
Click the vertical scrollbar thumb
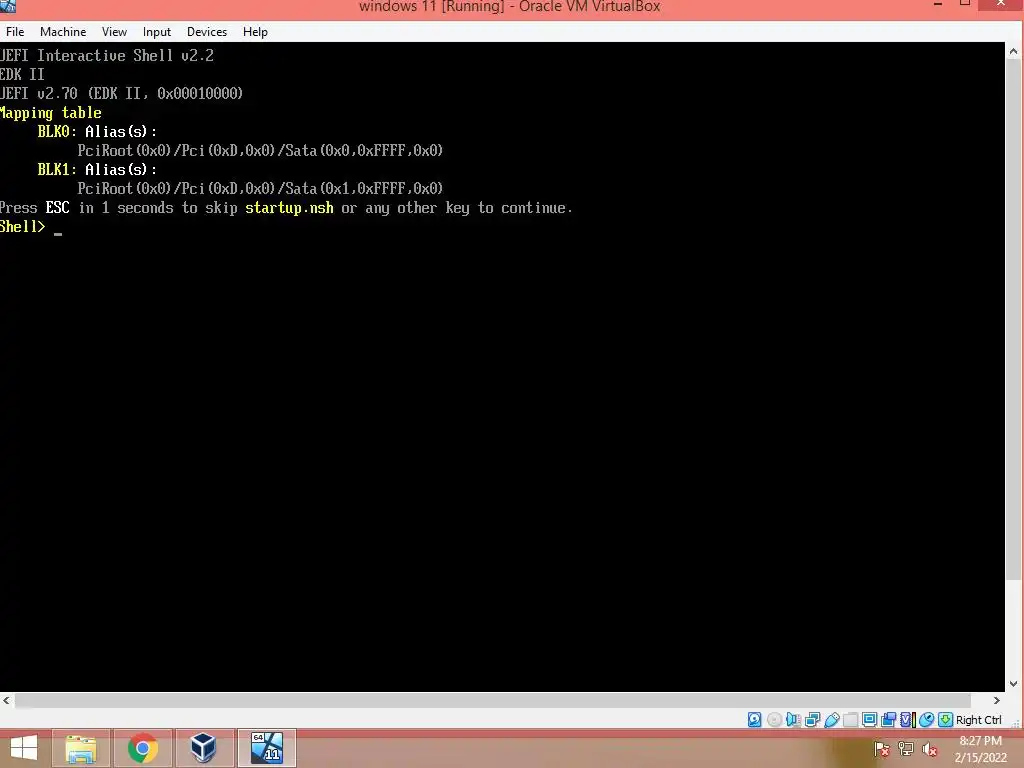[x=1013, y=320]
